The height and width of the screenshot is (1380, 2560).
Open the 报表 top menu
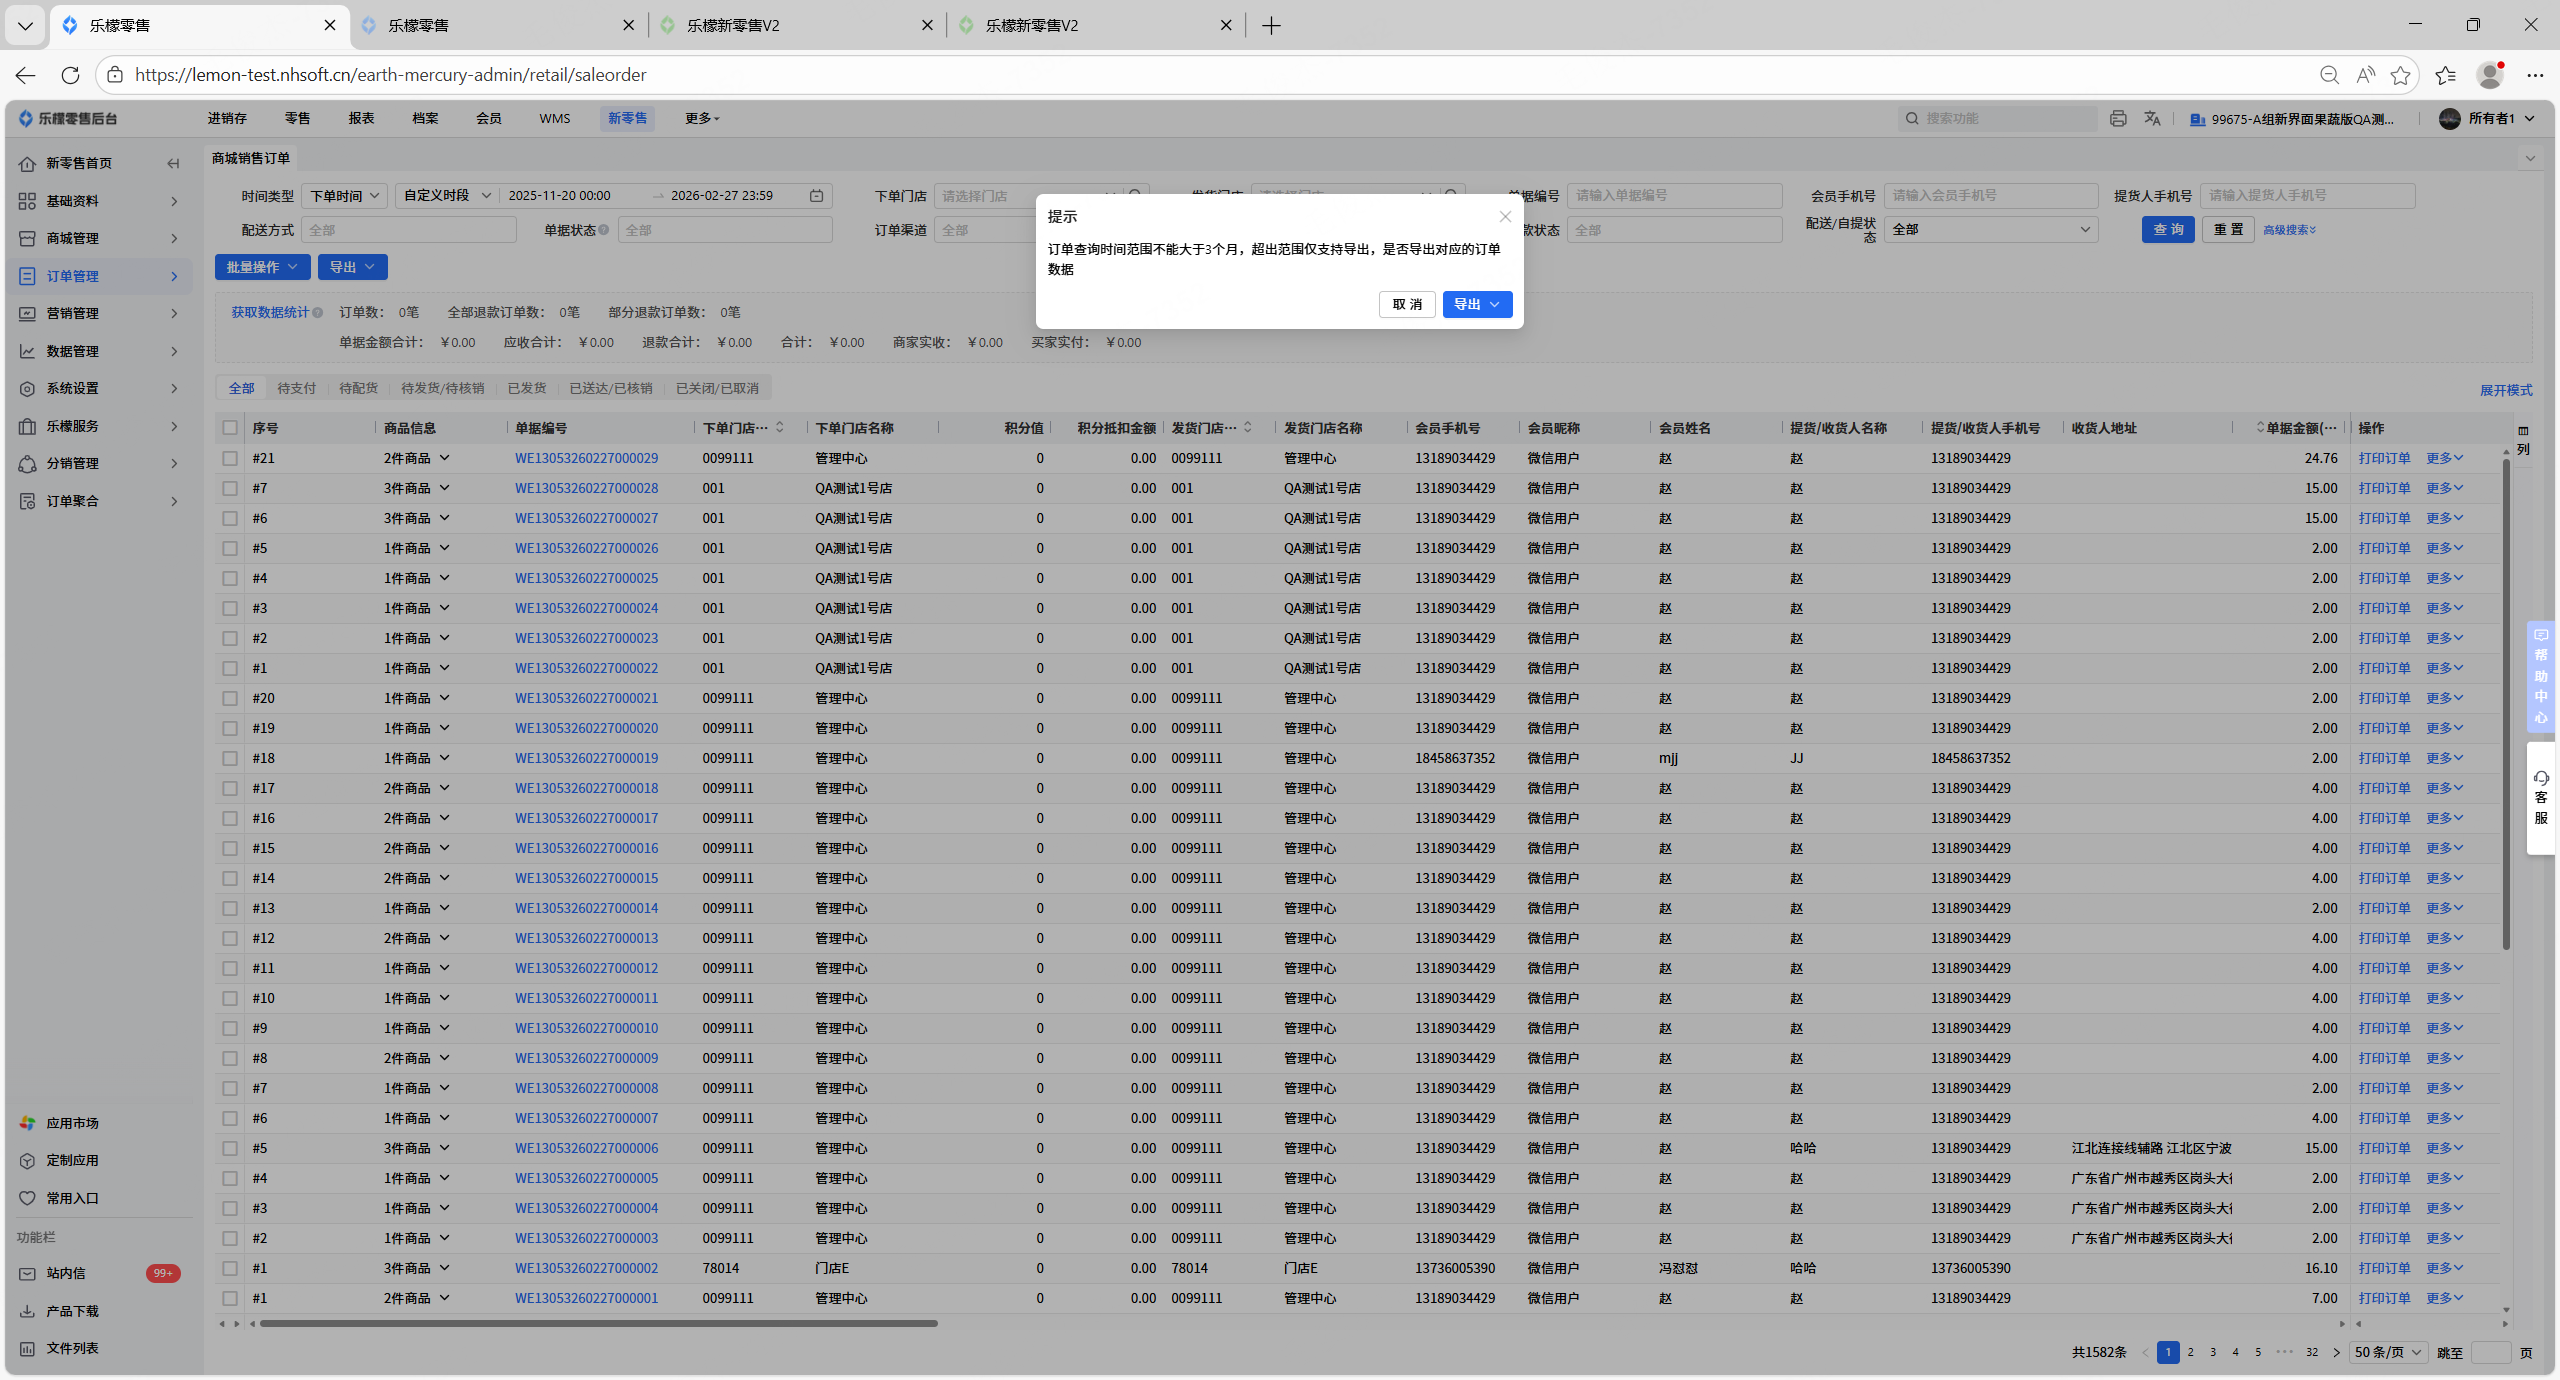point(361,118)
